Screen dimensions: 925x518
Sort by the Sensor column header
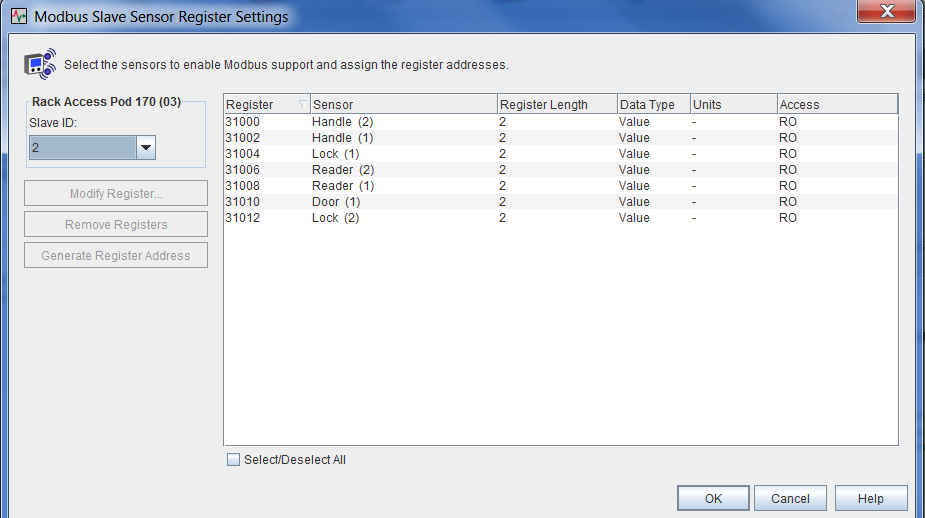point(404,104)
